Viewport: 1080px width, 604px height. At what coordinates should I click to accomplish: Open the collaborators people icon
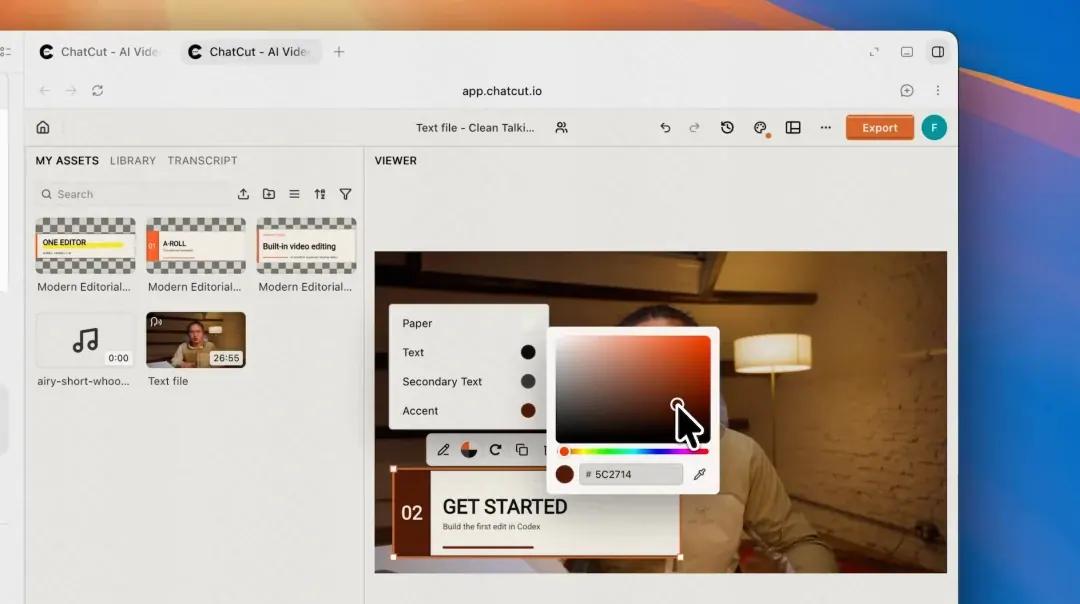click(561, 127)
